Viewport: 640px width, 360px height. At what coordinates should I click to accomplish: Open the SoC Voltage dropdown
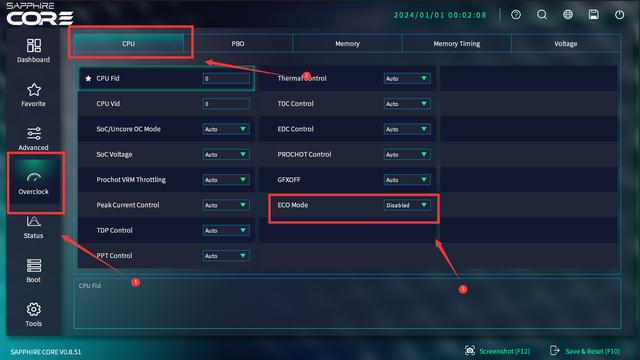point(226,155)
